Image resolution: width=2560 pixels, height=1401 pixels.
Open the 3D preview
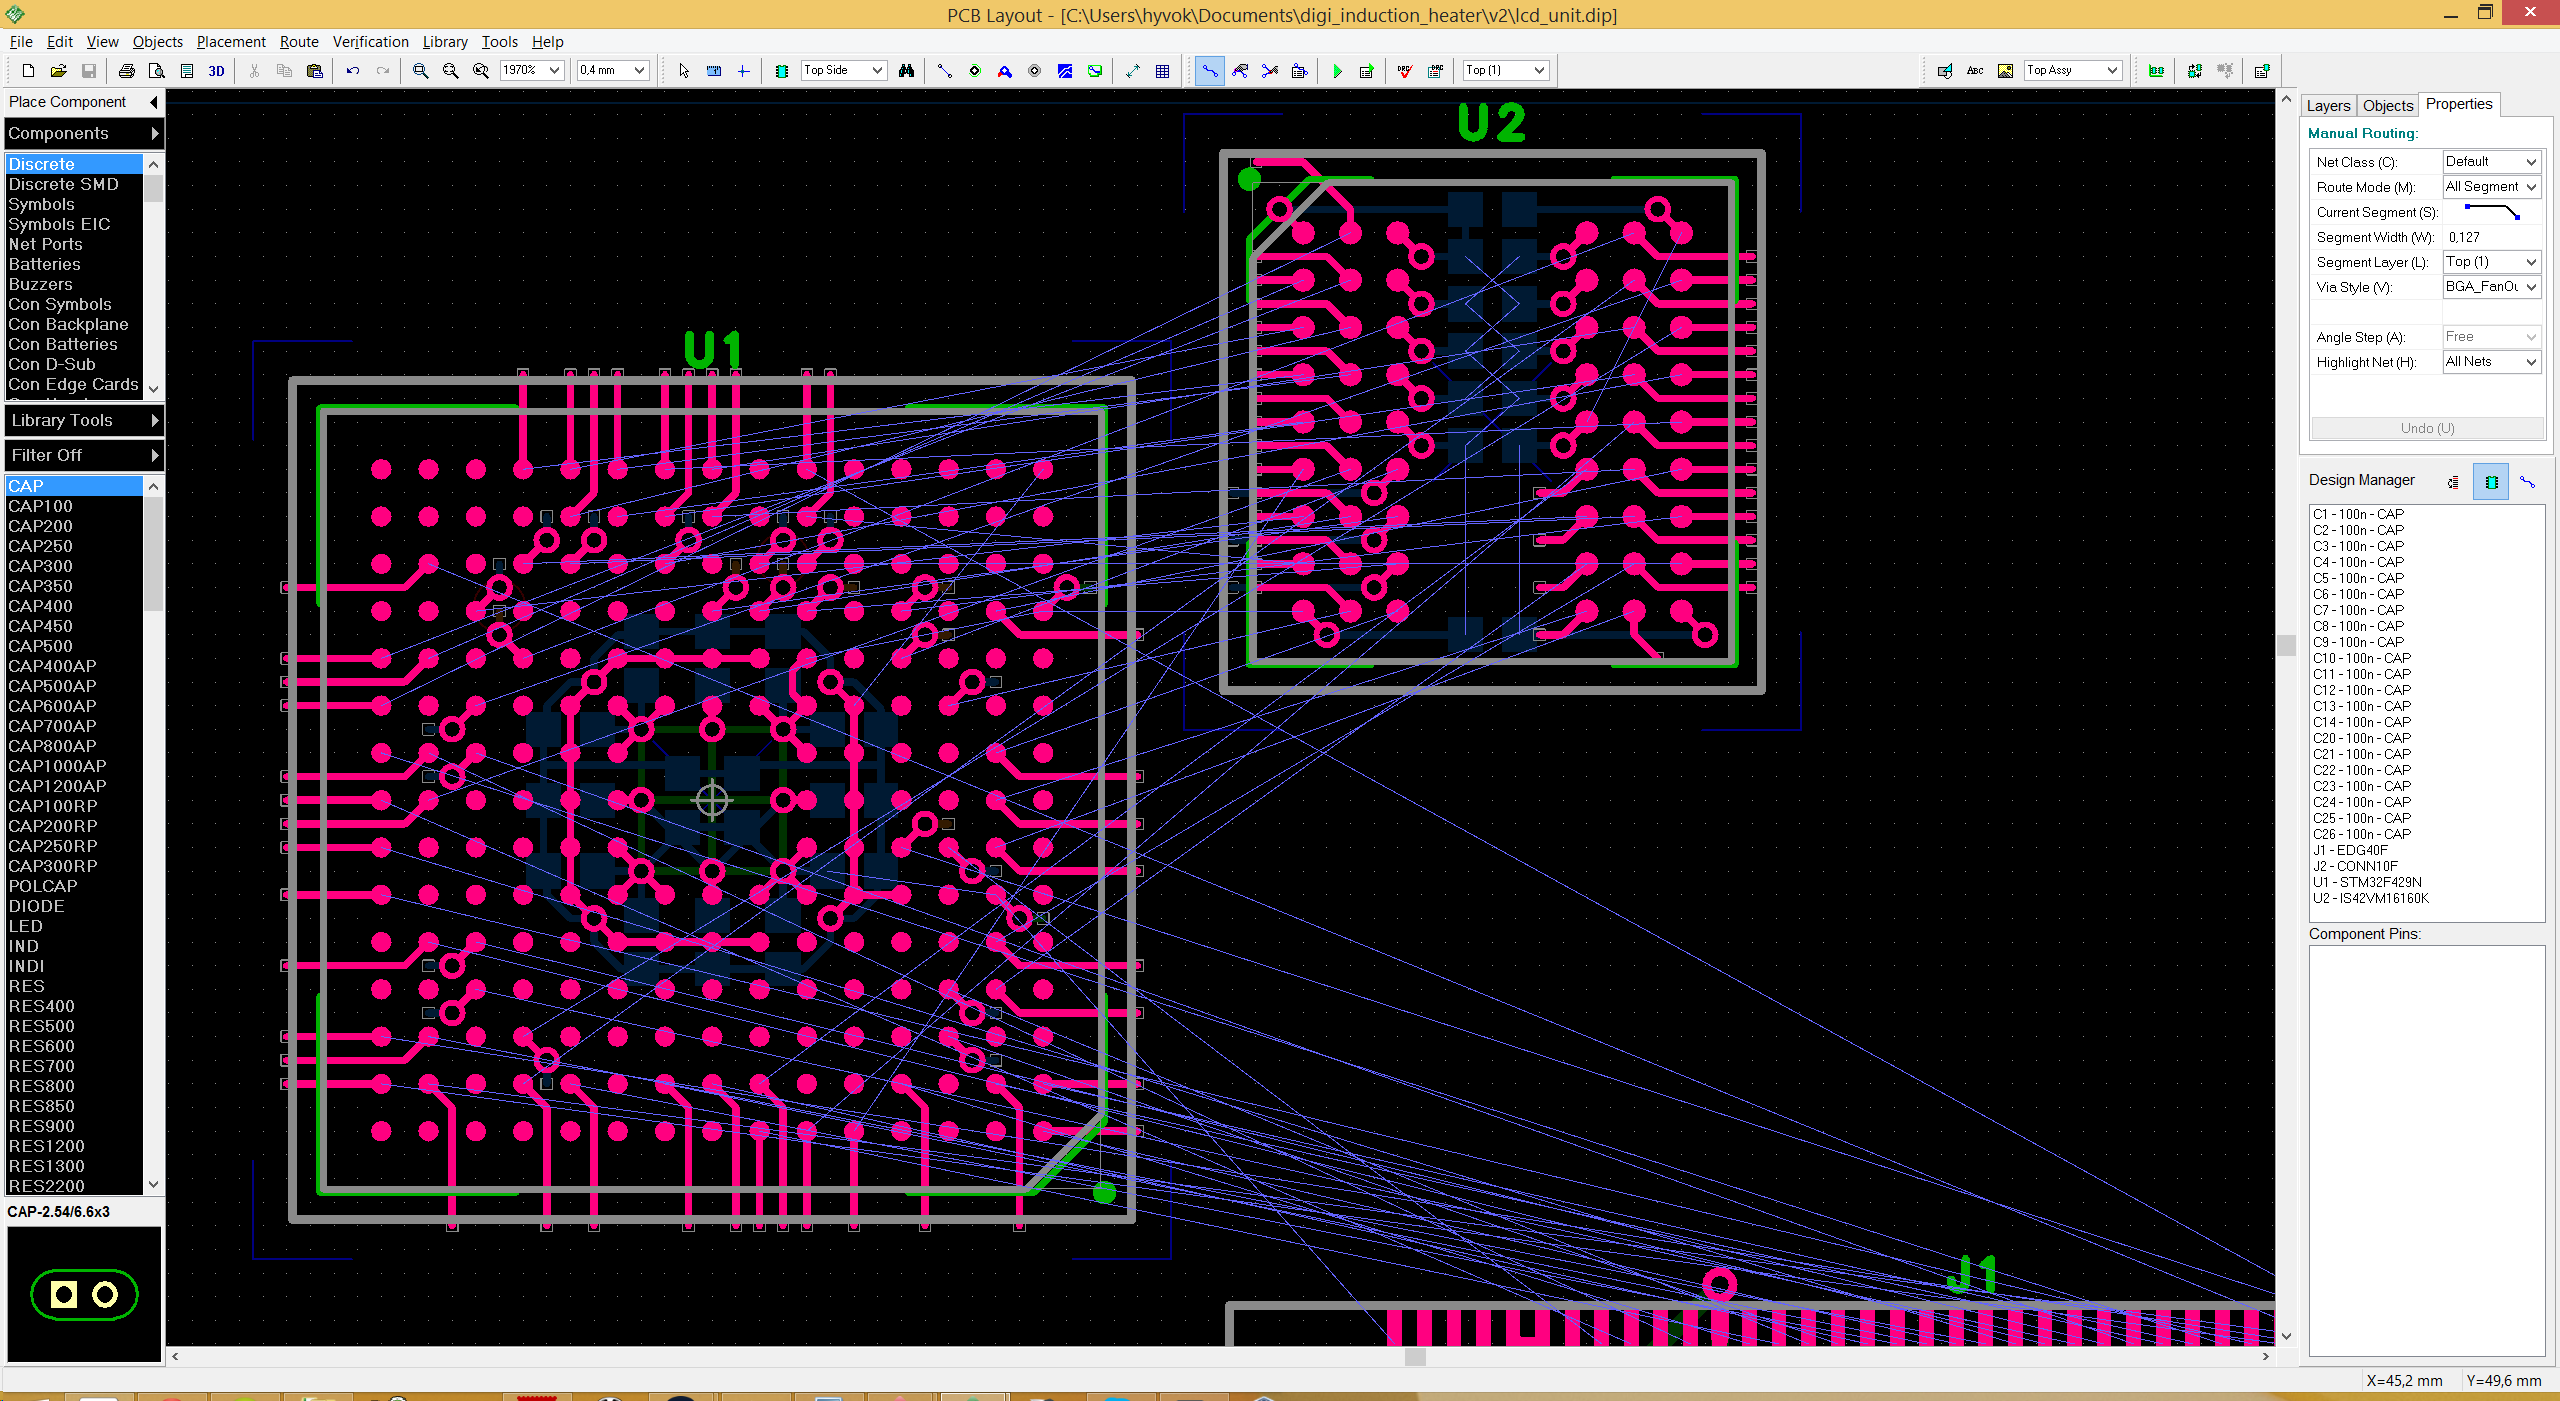click(x=216, y=70)
